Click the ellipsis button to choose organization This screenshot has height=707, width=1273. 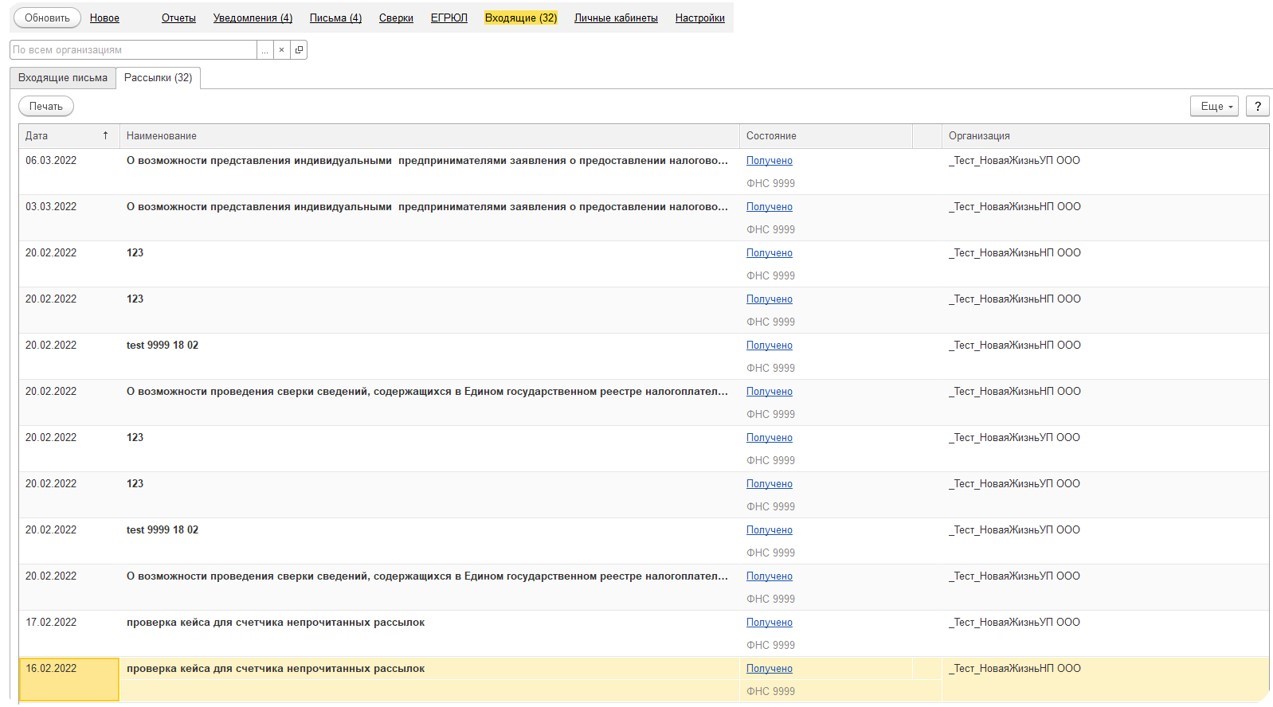point(265,50)
